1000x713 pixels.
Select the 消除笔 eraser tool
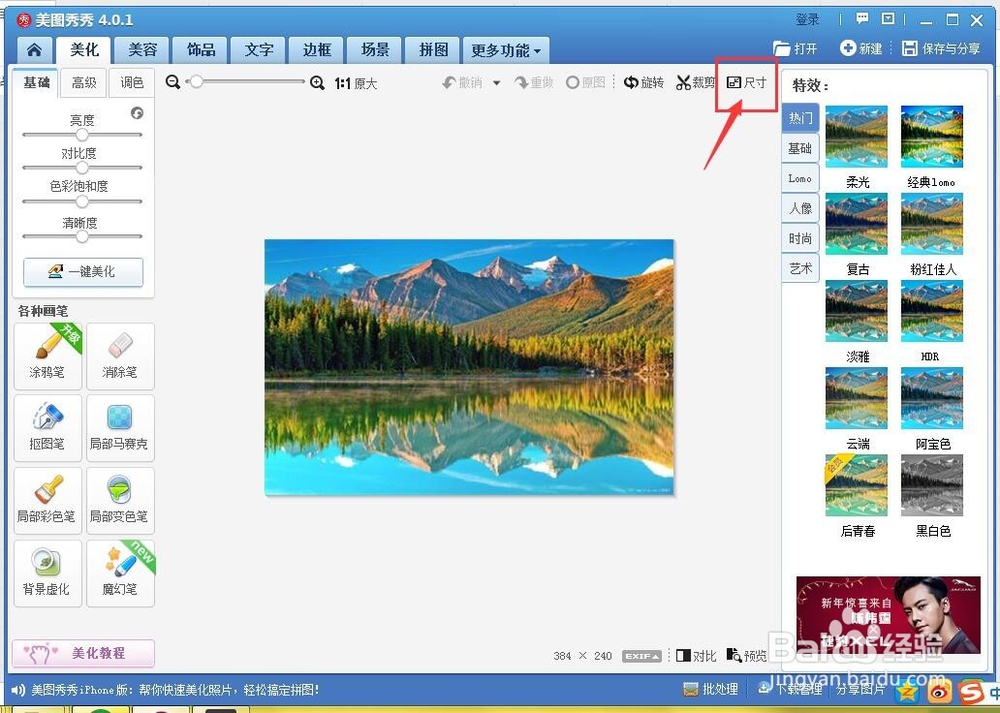click(121, 356)
